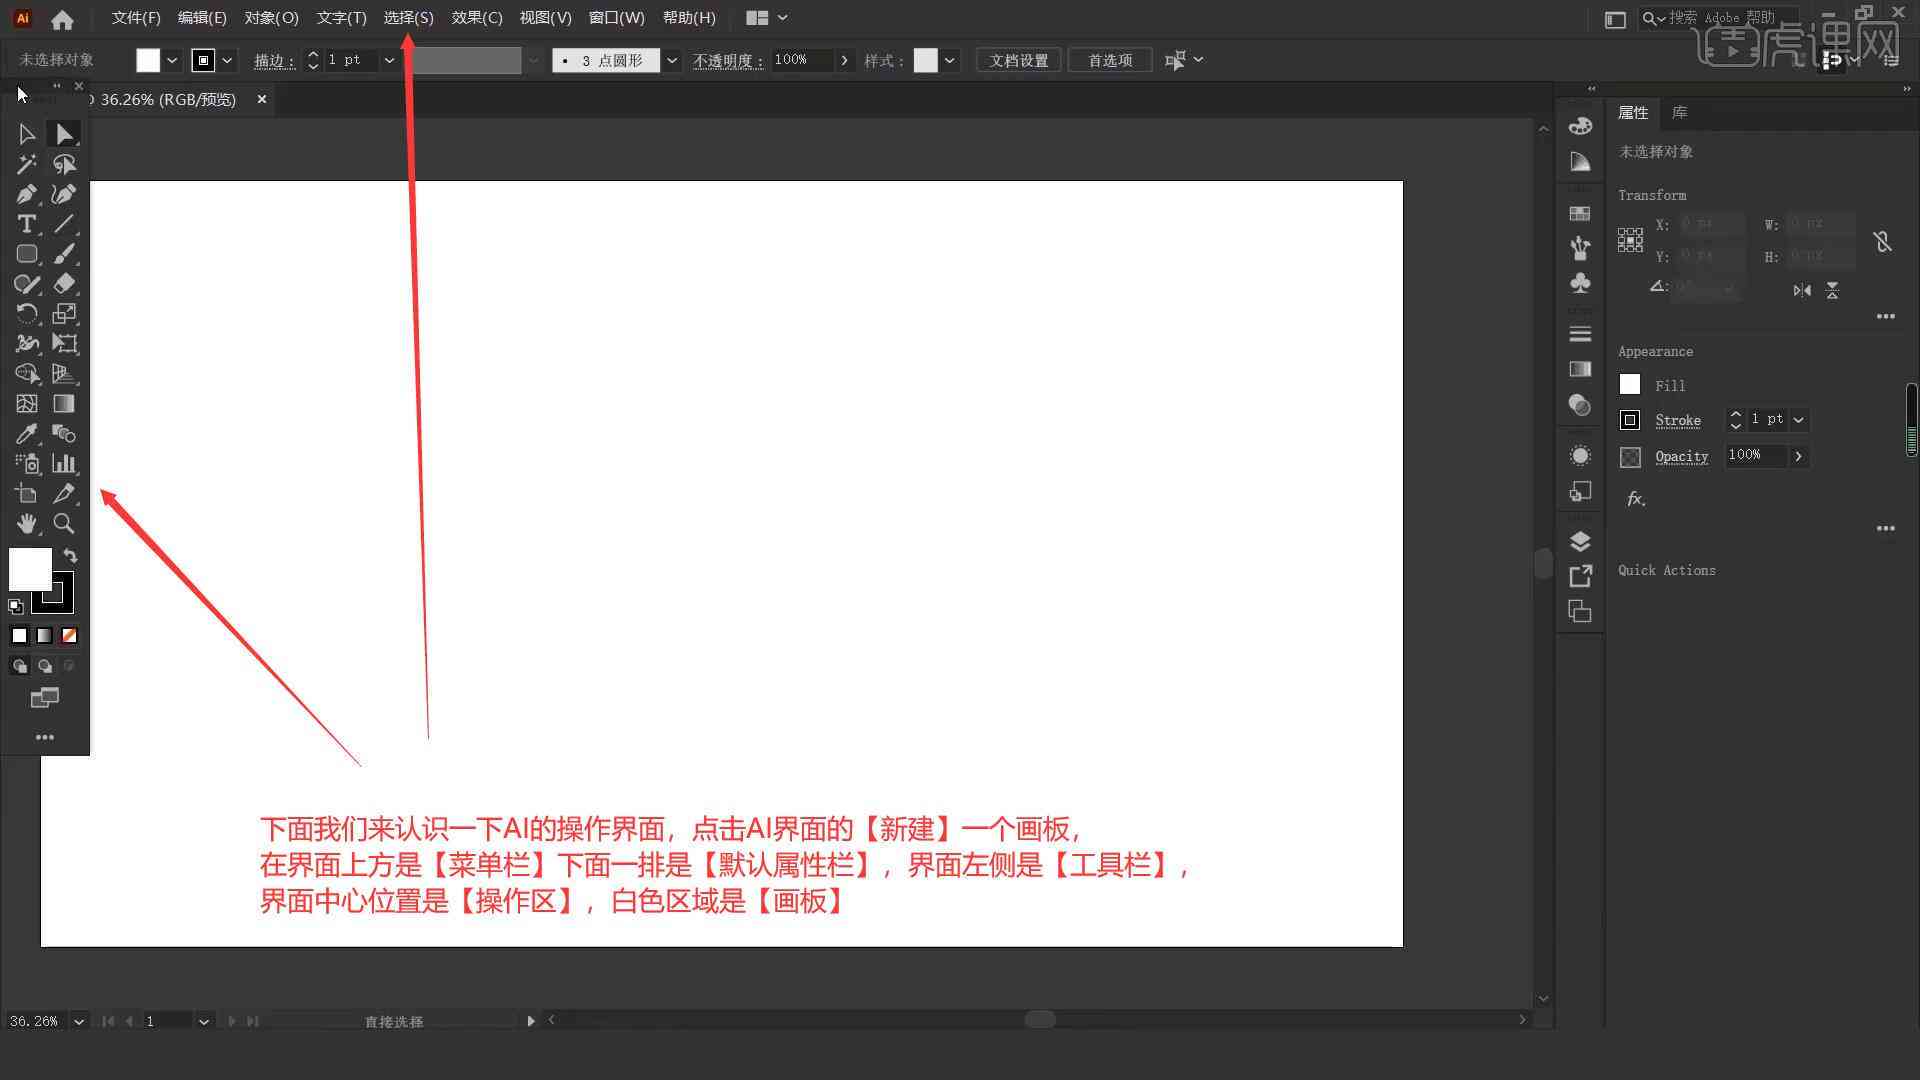Expand the opacity percentage dropdown
This screenshot has height=1080, width=1920.
pyautogui.click(x=844, y=61)
